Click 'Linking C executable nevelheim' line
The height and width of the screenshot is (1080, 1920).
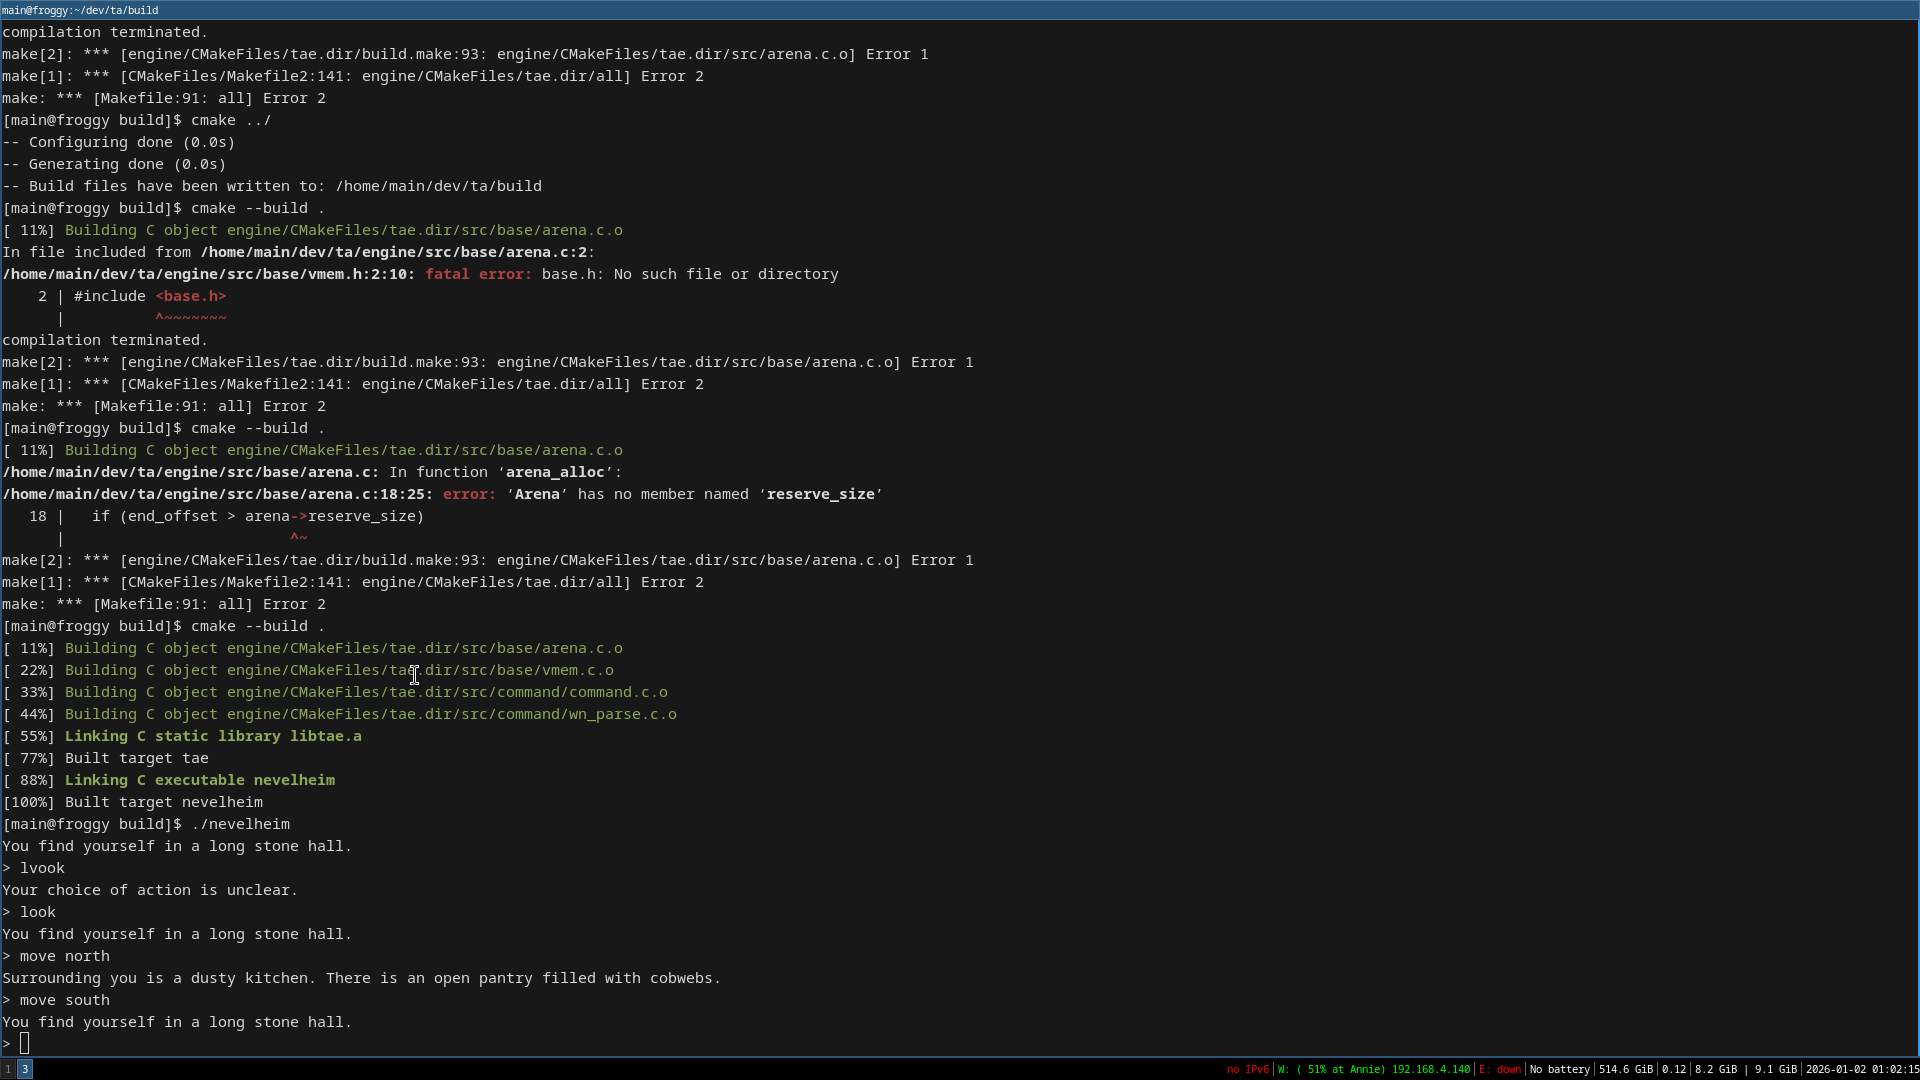[199, 780]
